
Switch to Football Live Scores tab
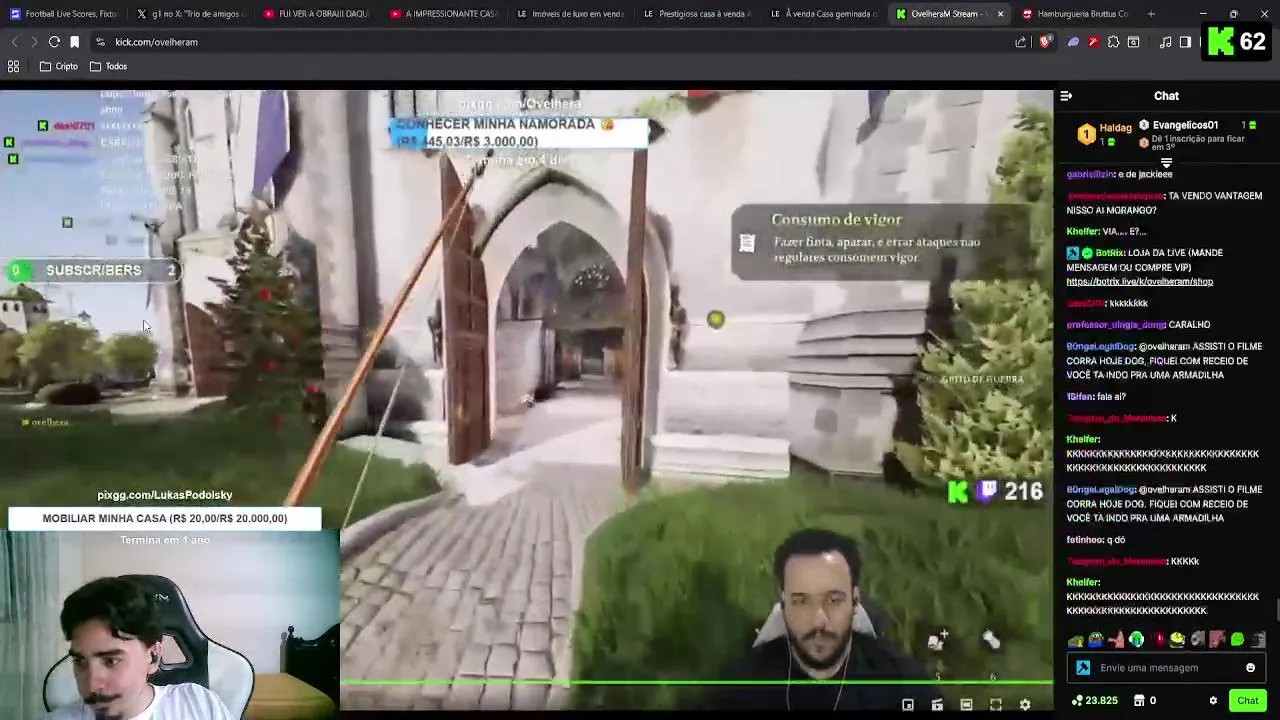(63, 14)
